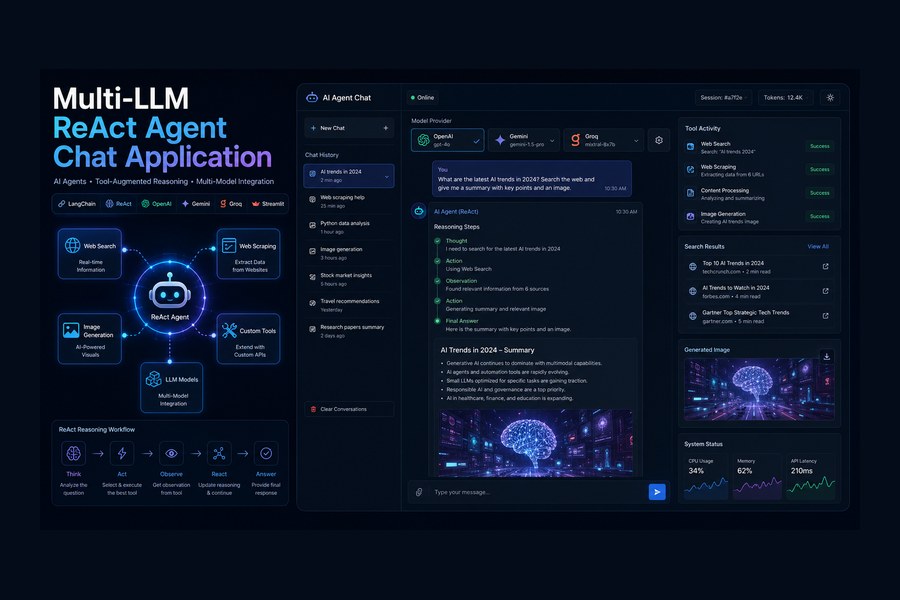Open model provider settings gear
The image size is (900, 600).
659,140
